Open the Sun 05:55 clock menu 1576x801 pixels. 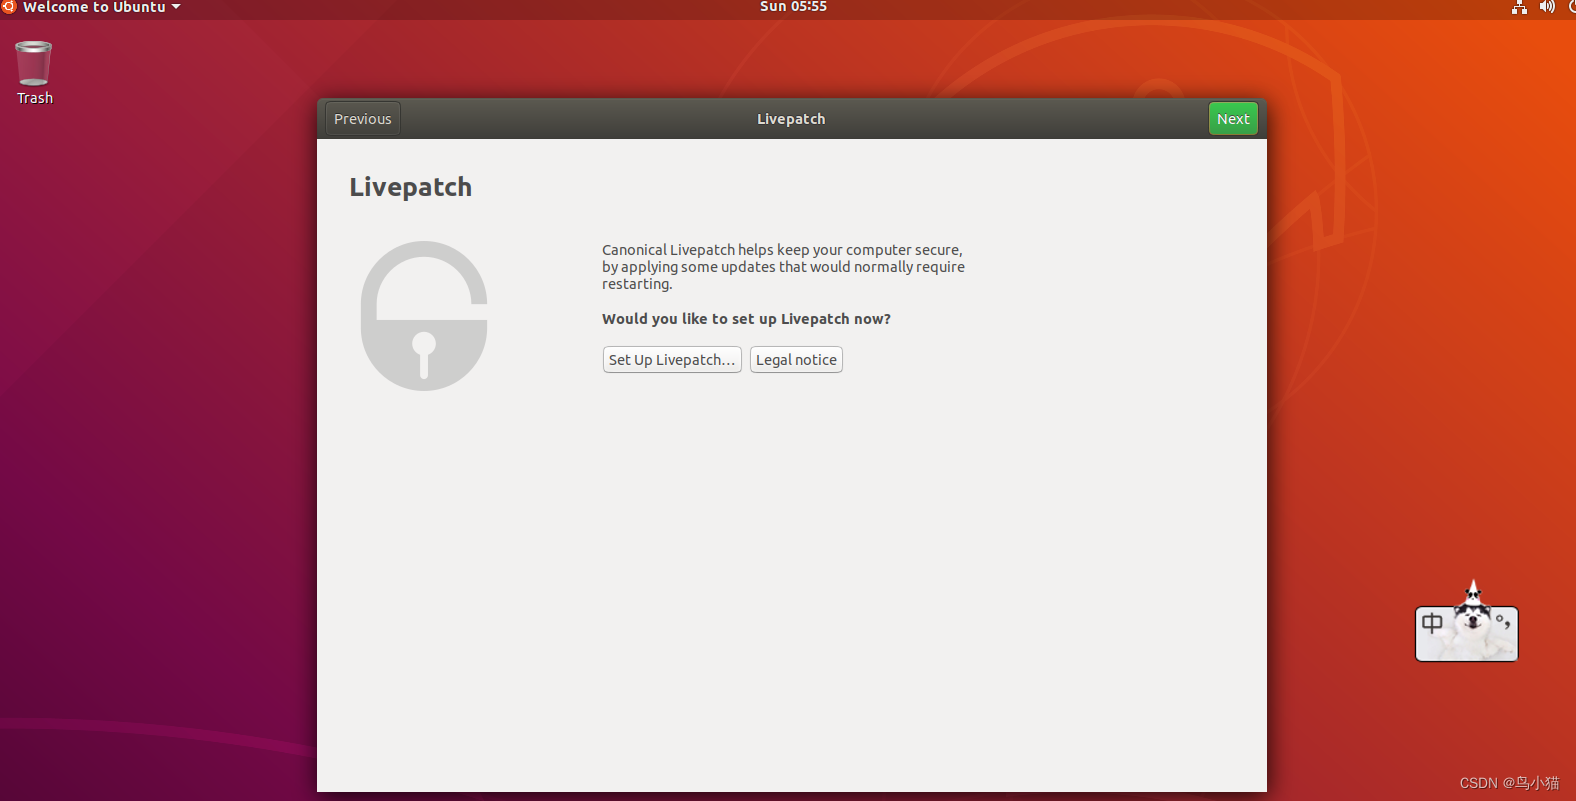[x=793, y=7]
